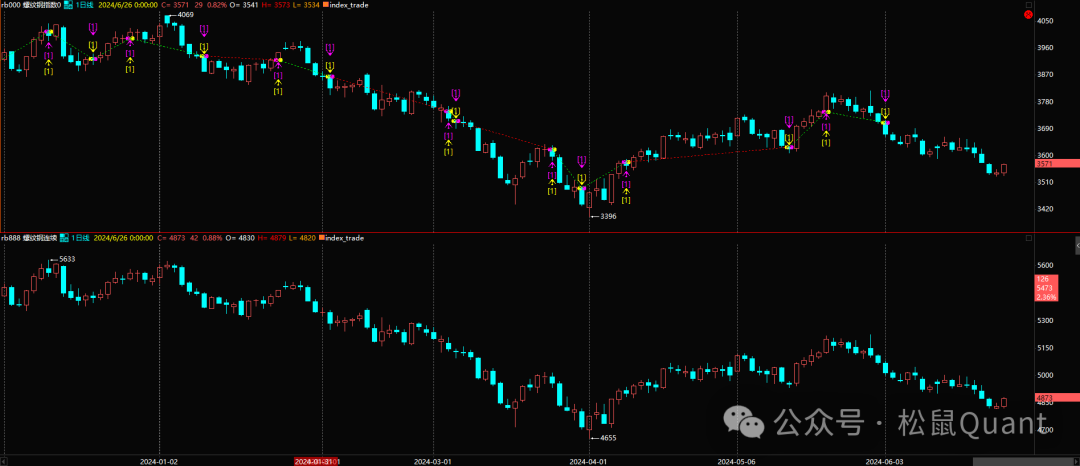
Task: Click the chart-type icon beside rb888 title
Action: coord(65,238)
